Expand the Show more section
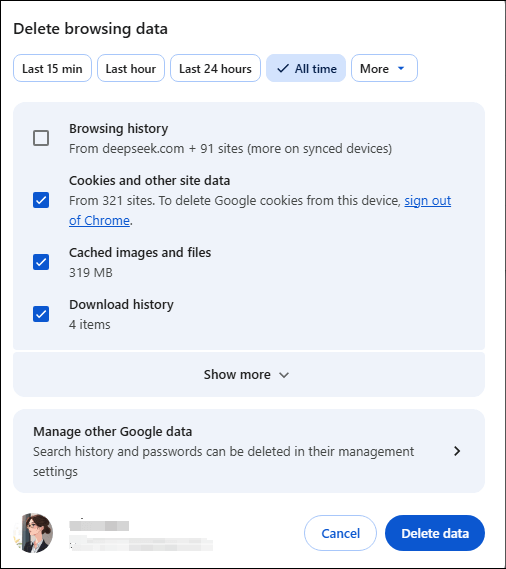The image size is (506, 569). [249, 374]
